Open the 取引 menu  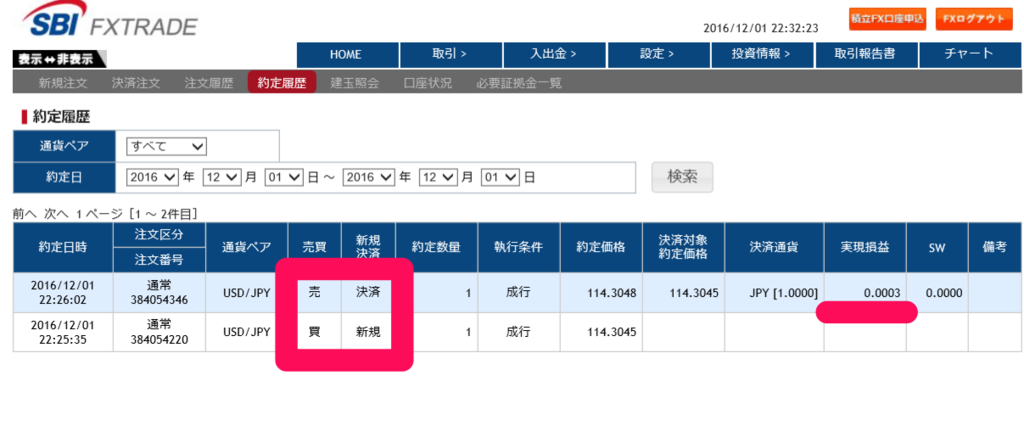click(451, 55)
